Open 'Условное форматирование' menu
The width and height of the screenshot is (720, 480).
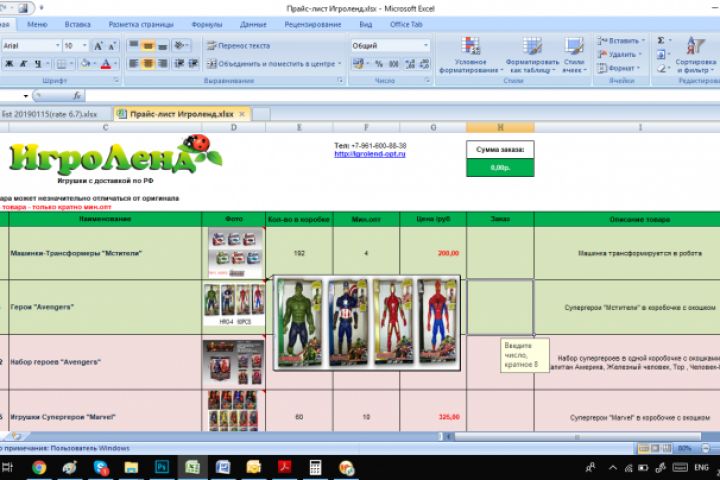pyautogui.click(x=470, y=54)
